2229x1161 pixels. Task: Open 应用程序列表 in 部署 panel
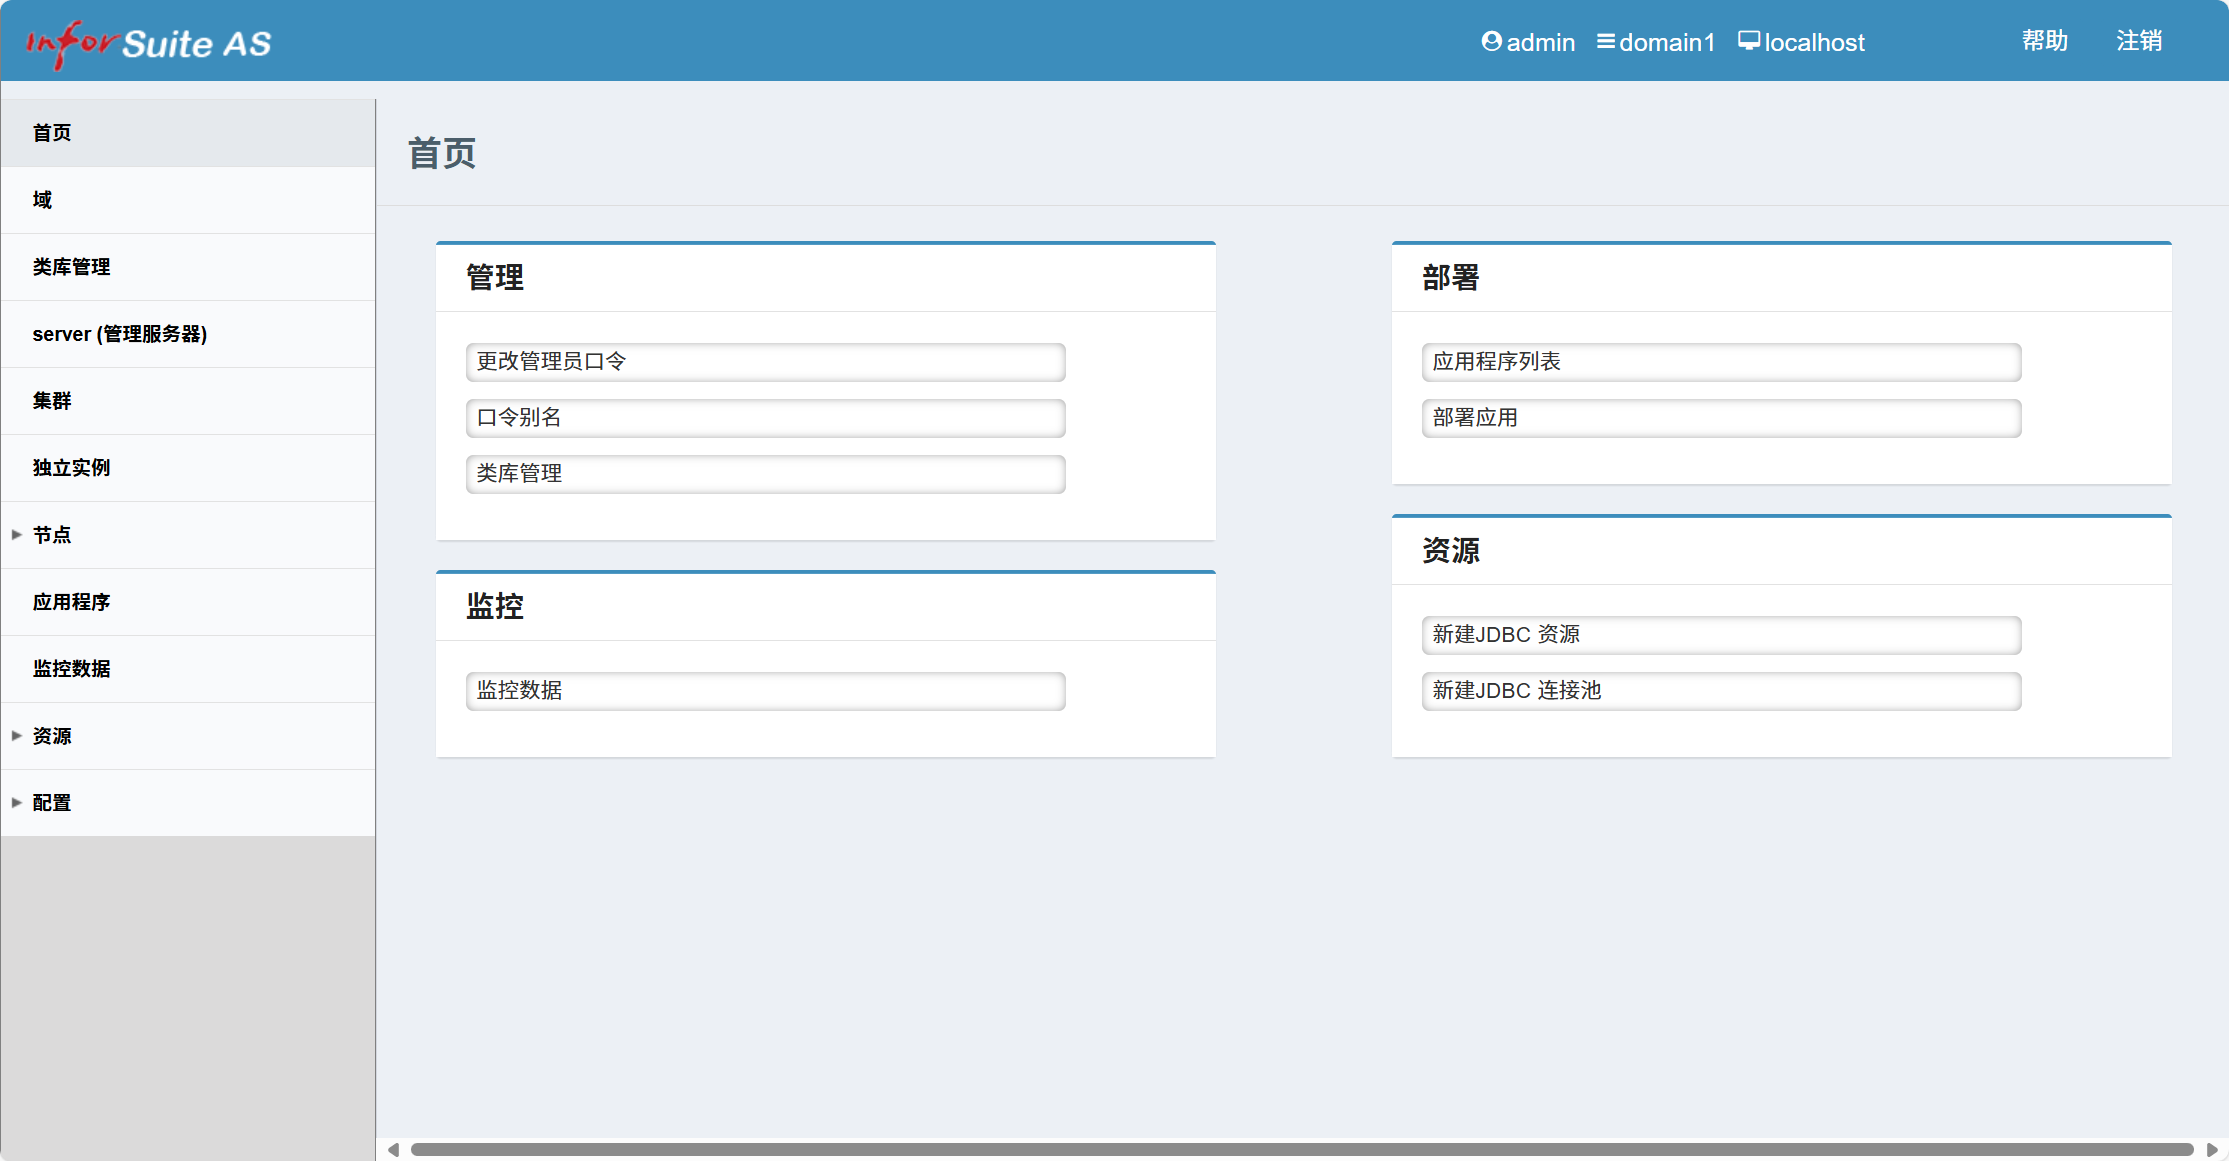click(1720, 362)
